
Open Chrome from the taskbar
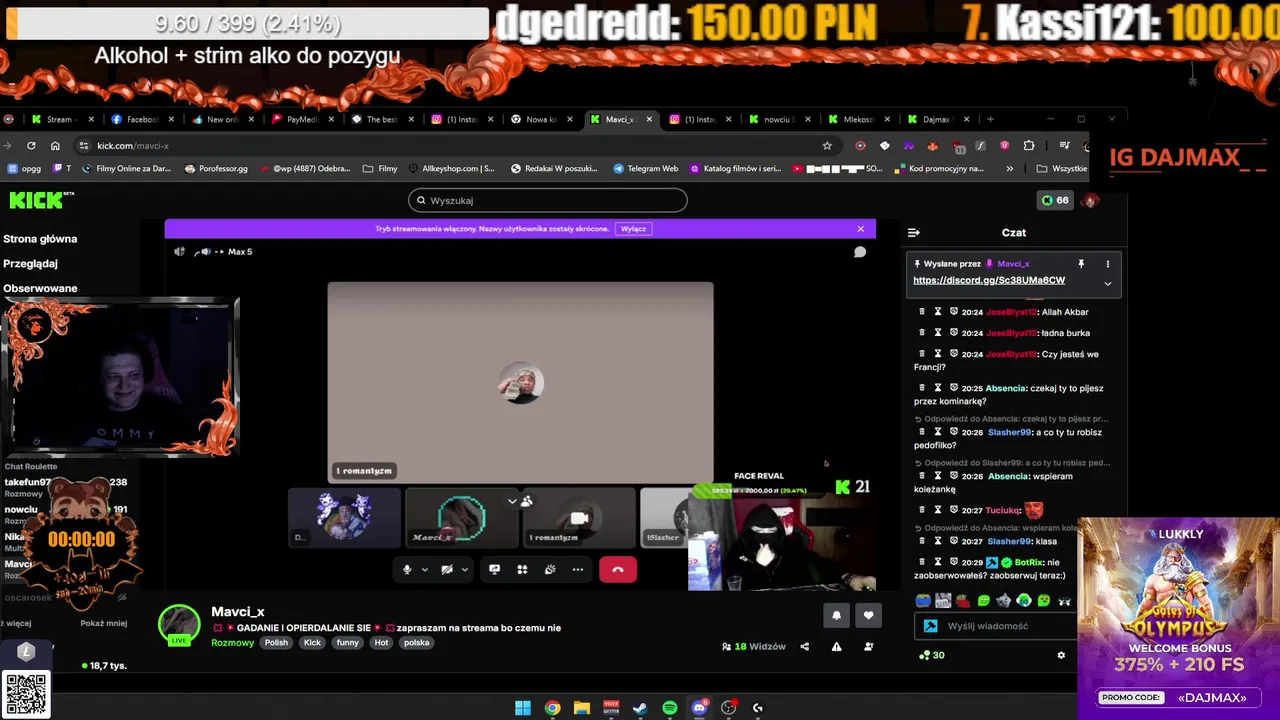[552, 708]
